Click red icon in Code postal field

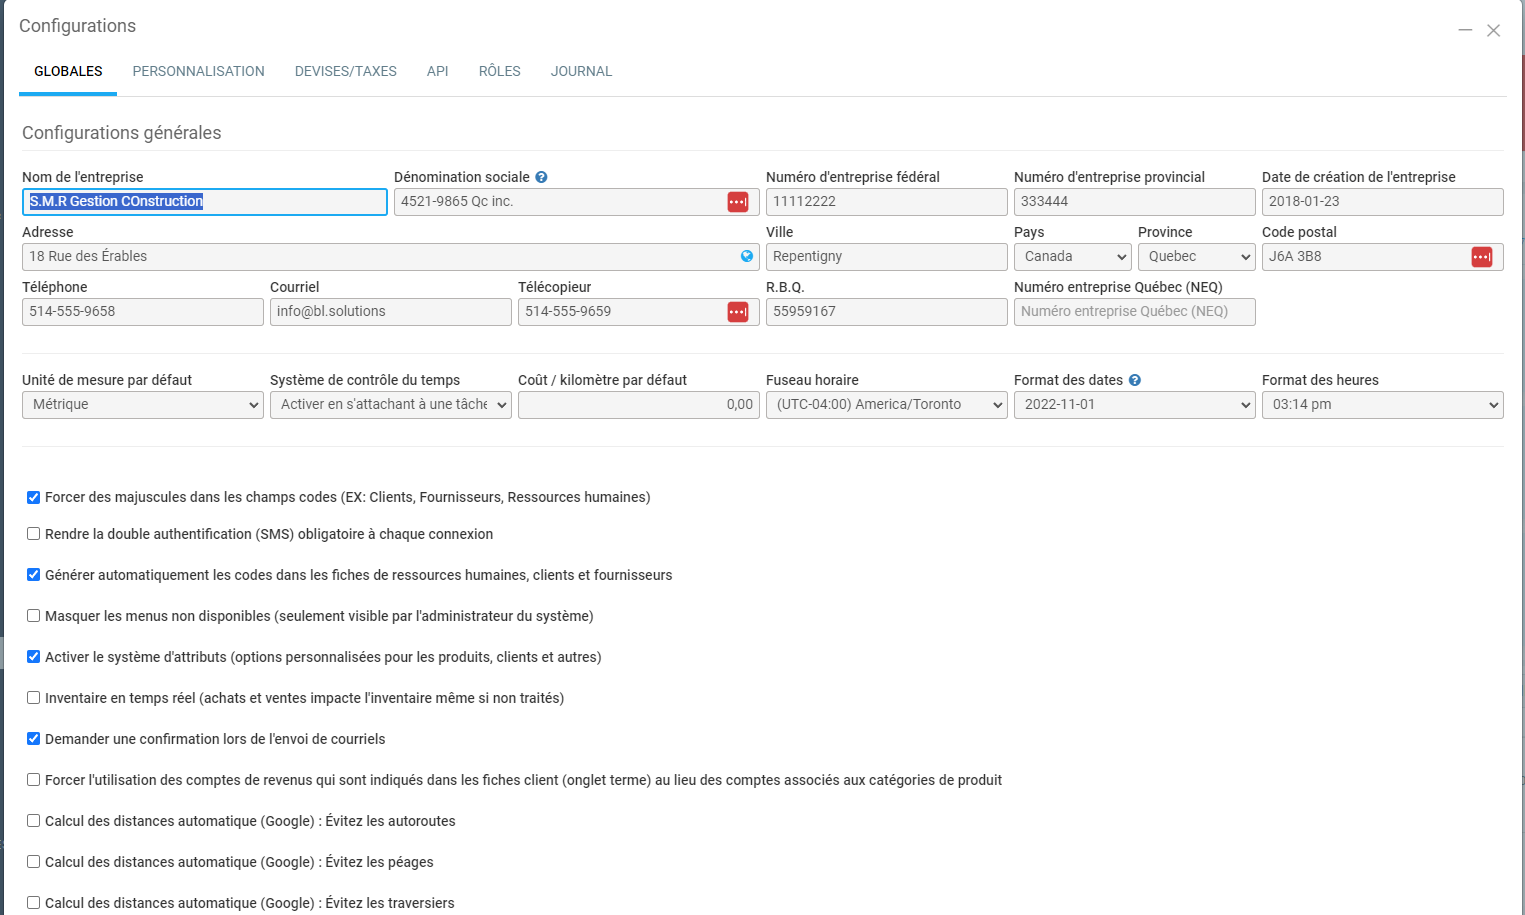(x=1481, y=257)
